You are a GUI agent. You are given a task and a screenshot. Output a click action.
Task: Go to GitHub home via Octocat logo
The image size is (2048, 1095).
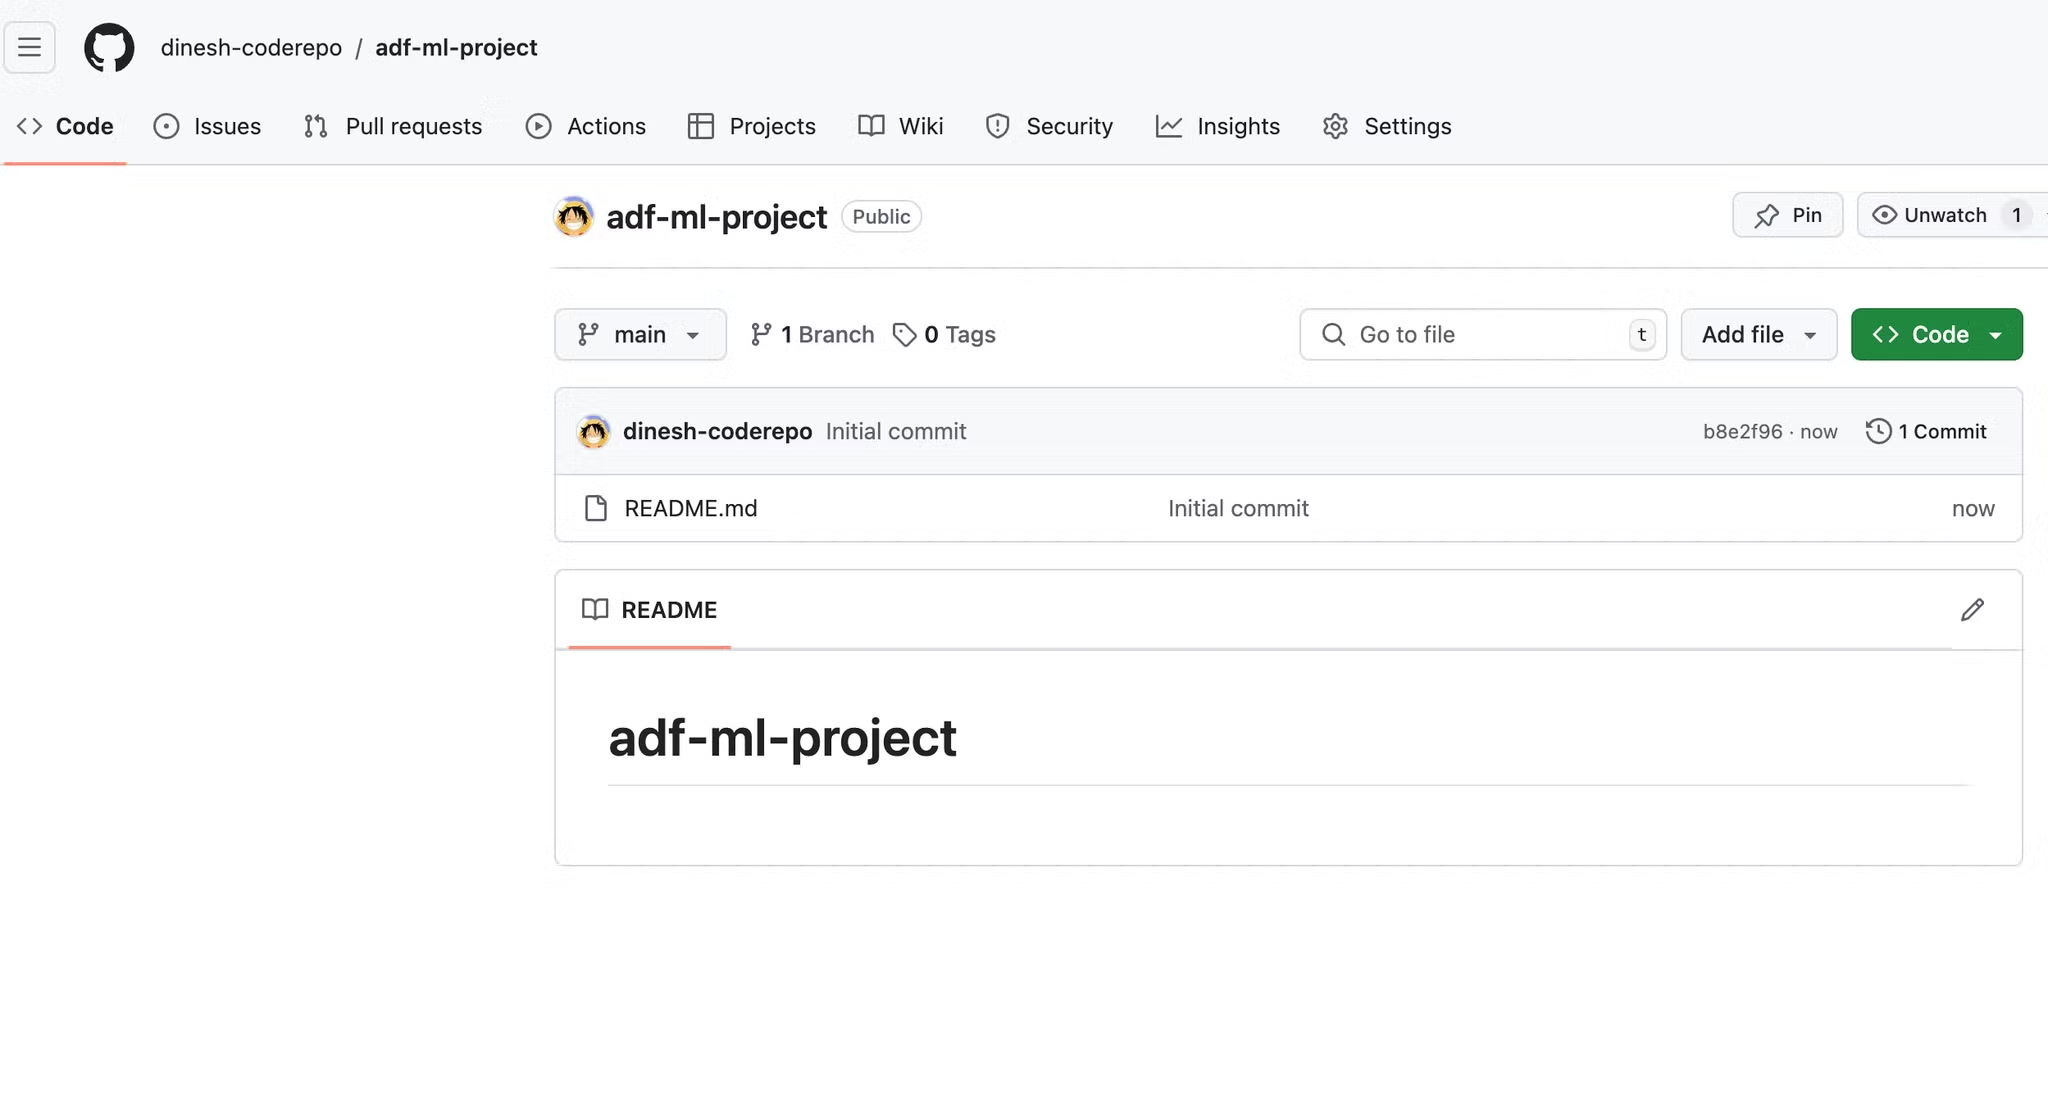tap(109, 47)
